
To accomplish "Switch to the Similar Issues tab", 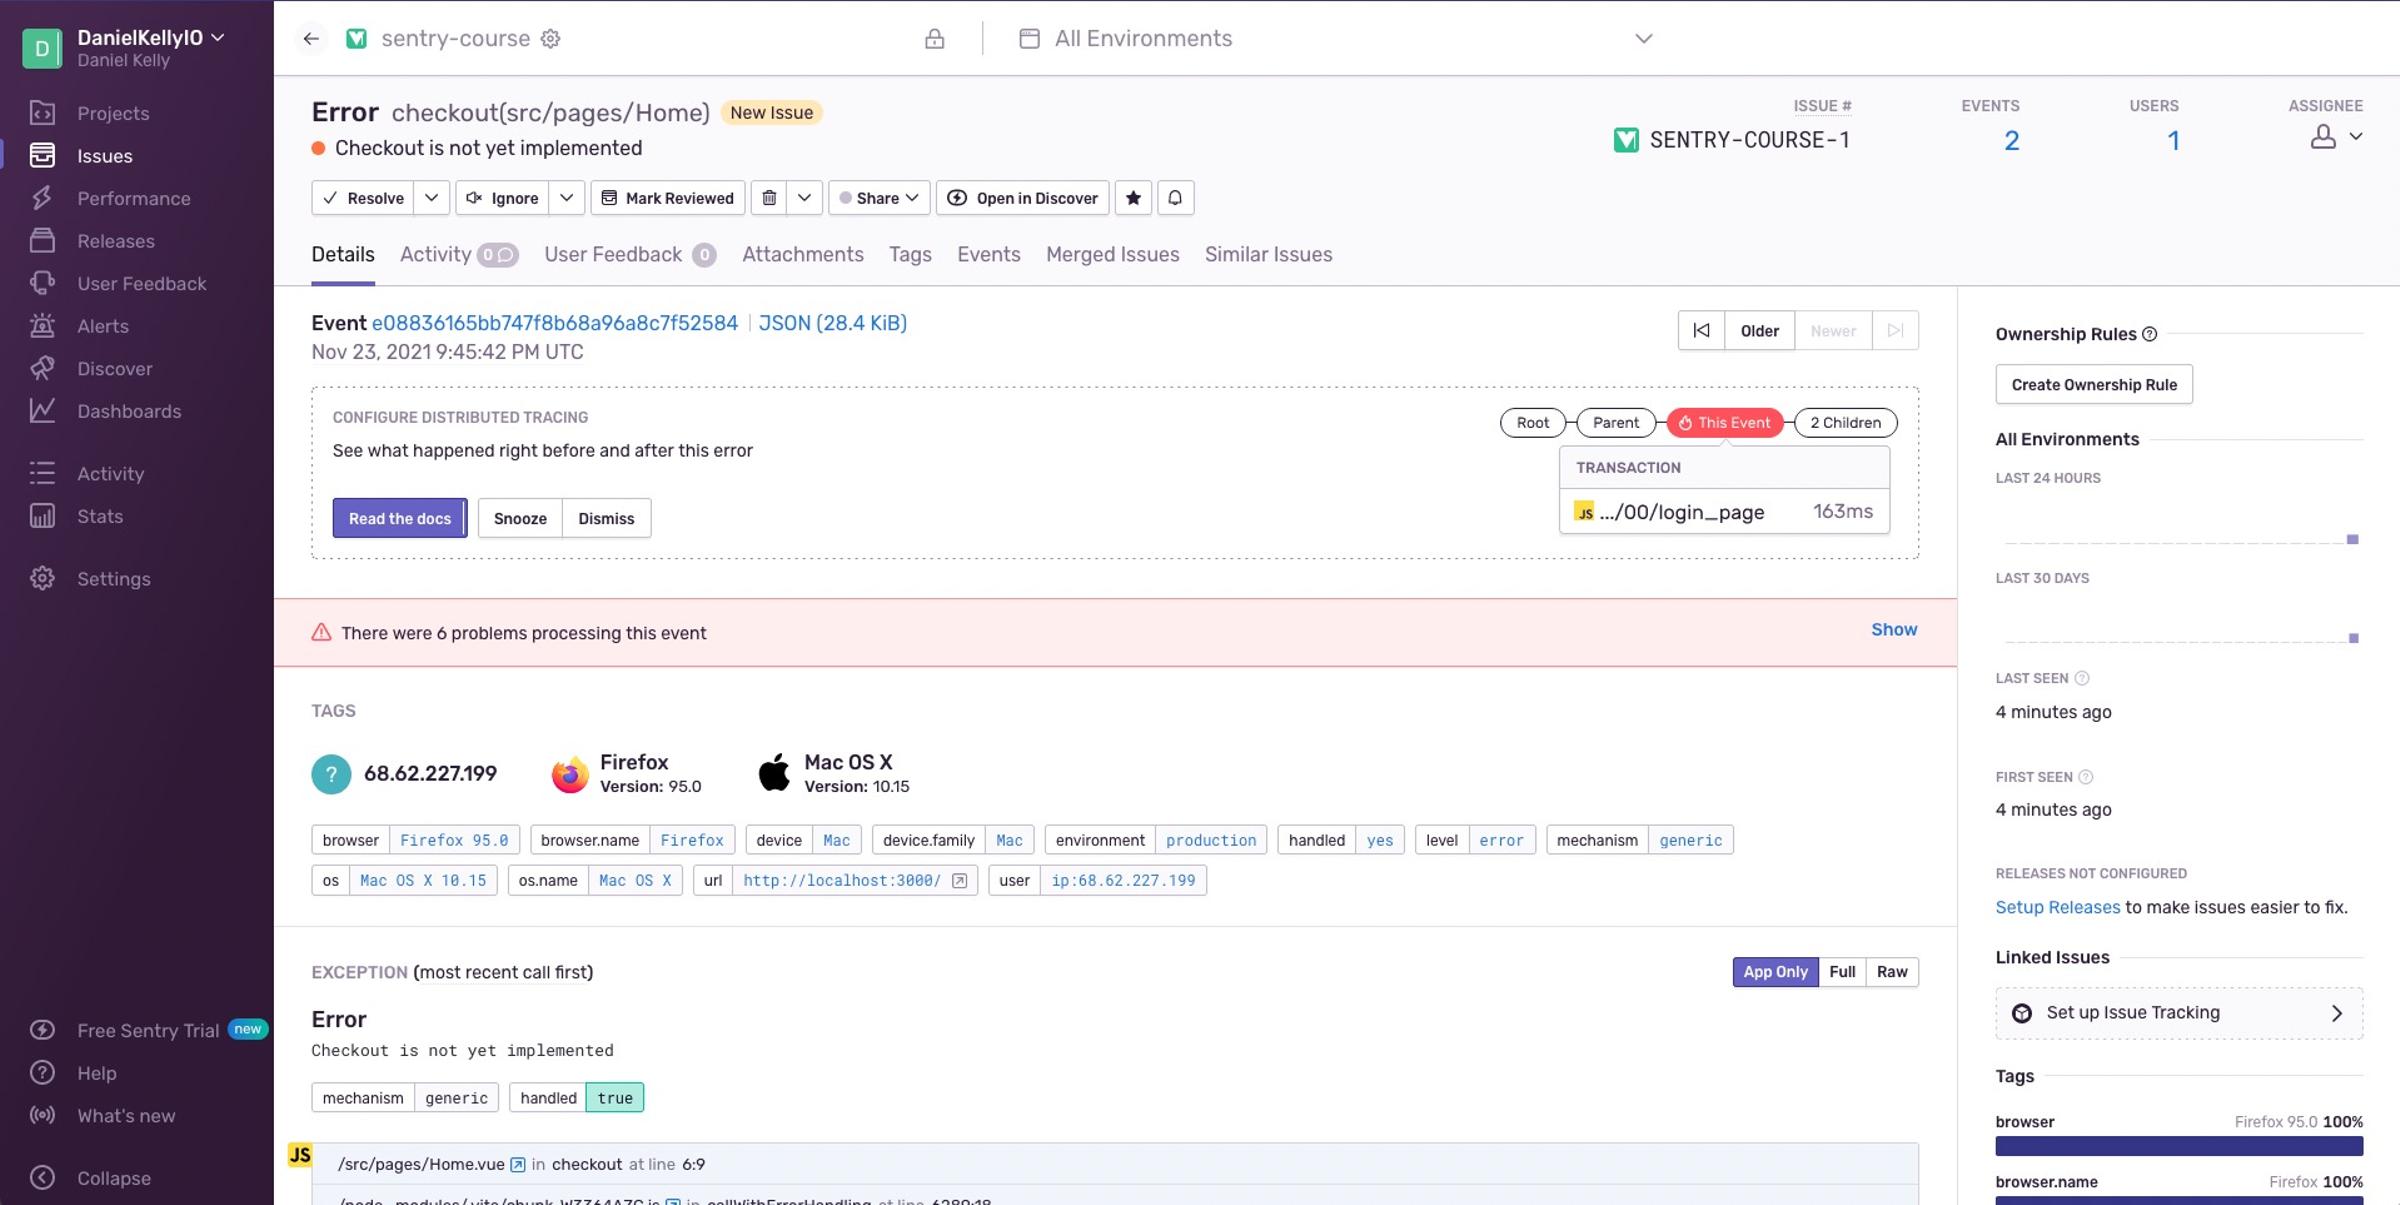I will pyautogui.click(x=1268, y=254).
